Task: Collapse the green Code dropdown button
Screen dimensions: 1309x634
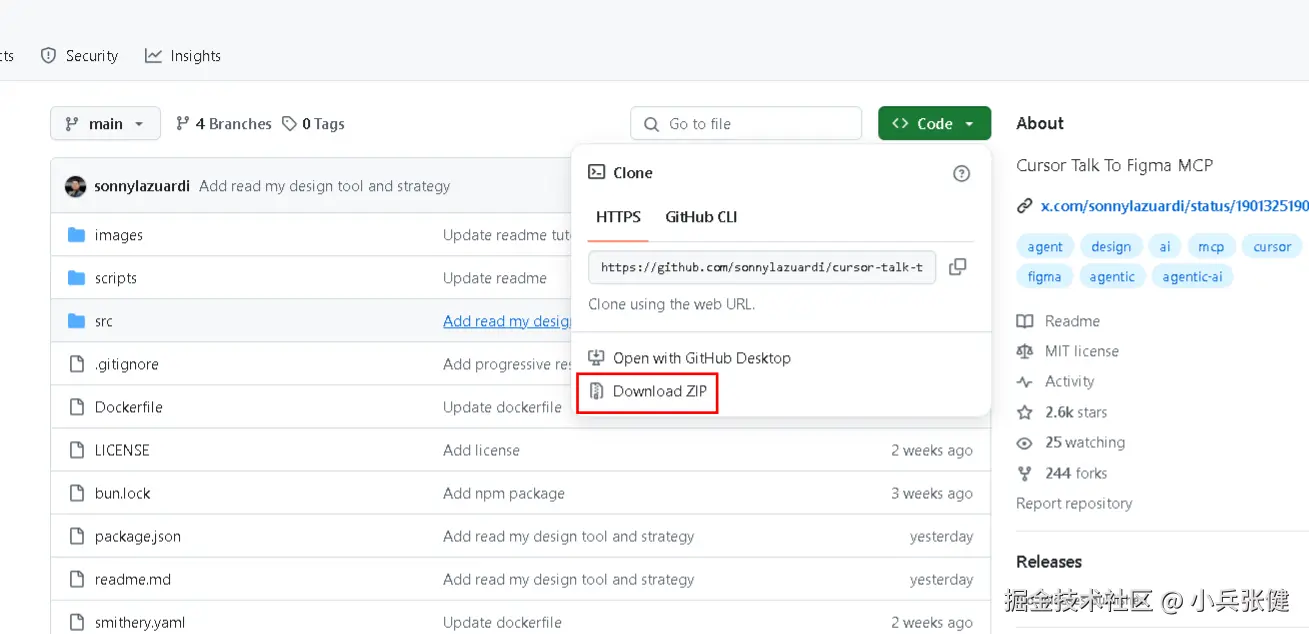Action: 934,124
